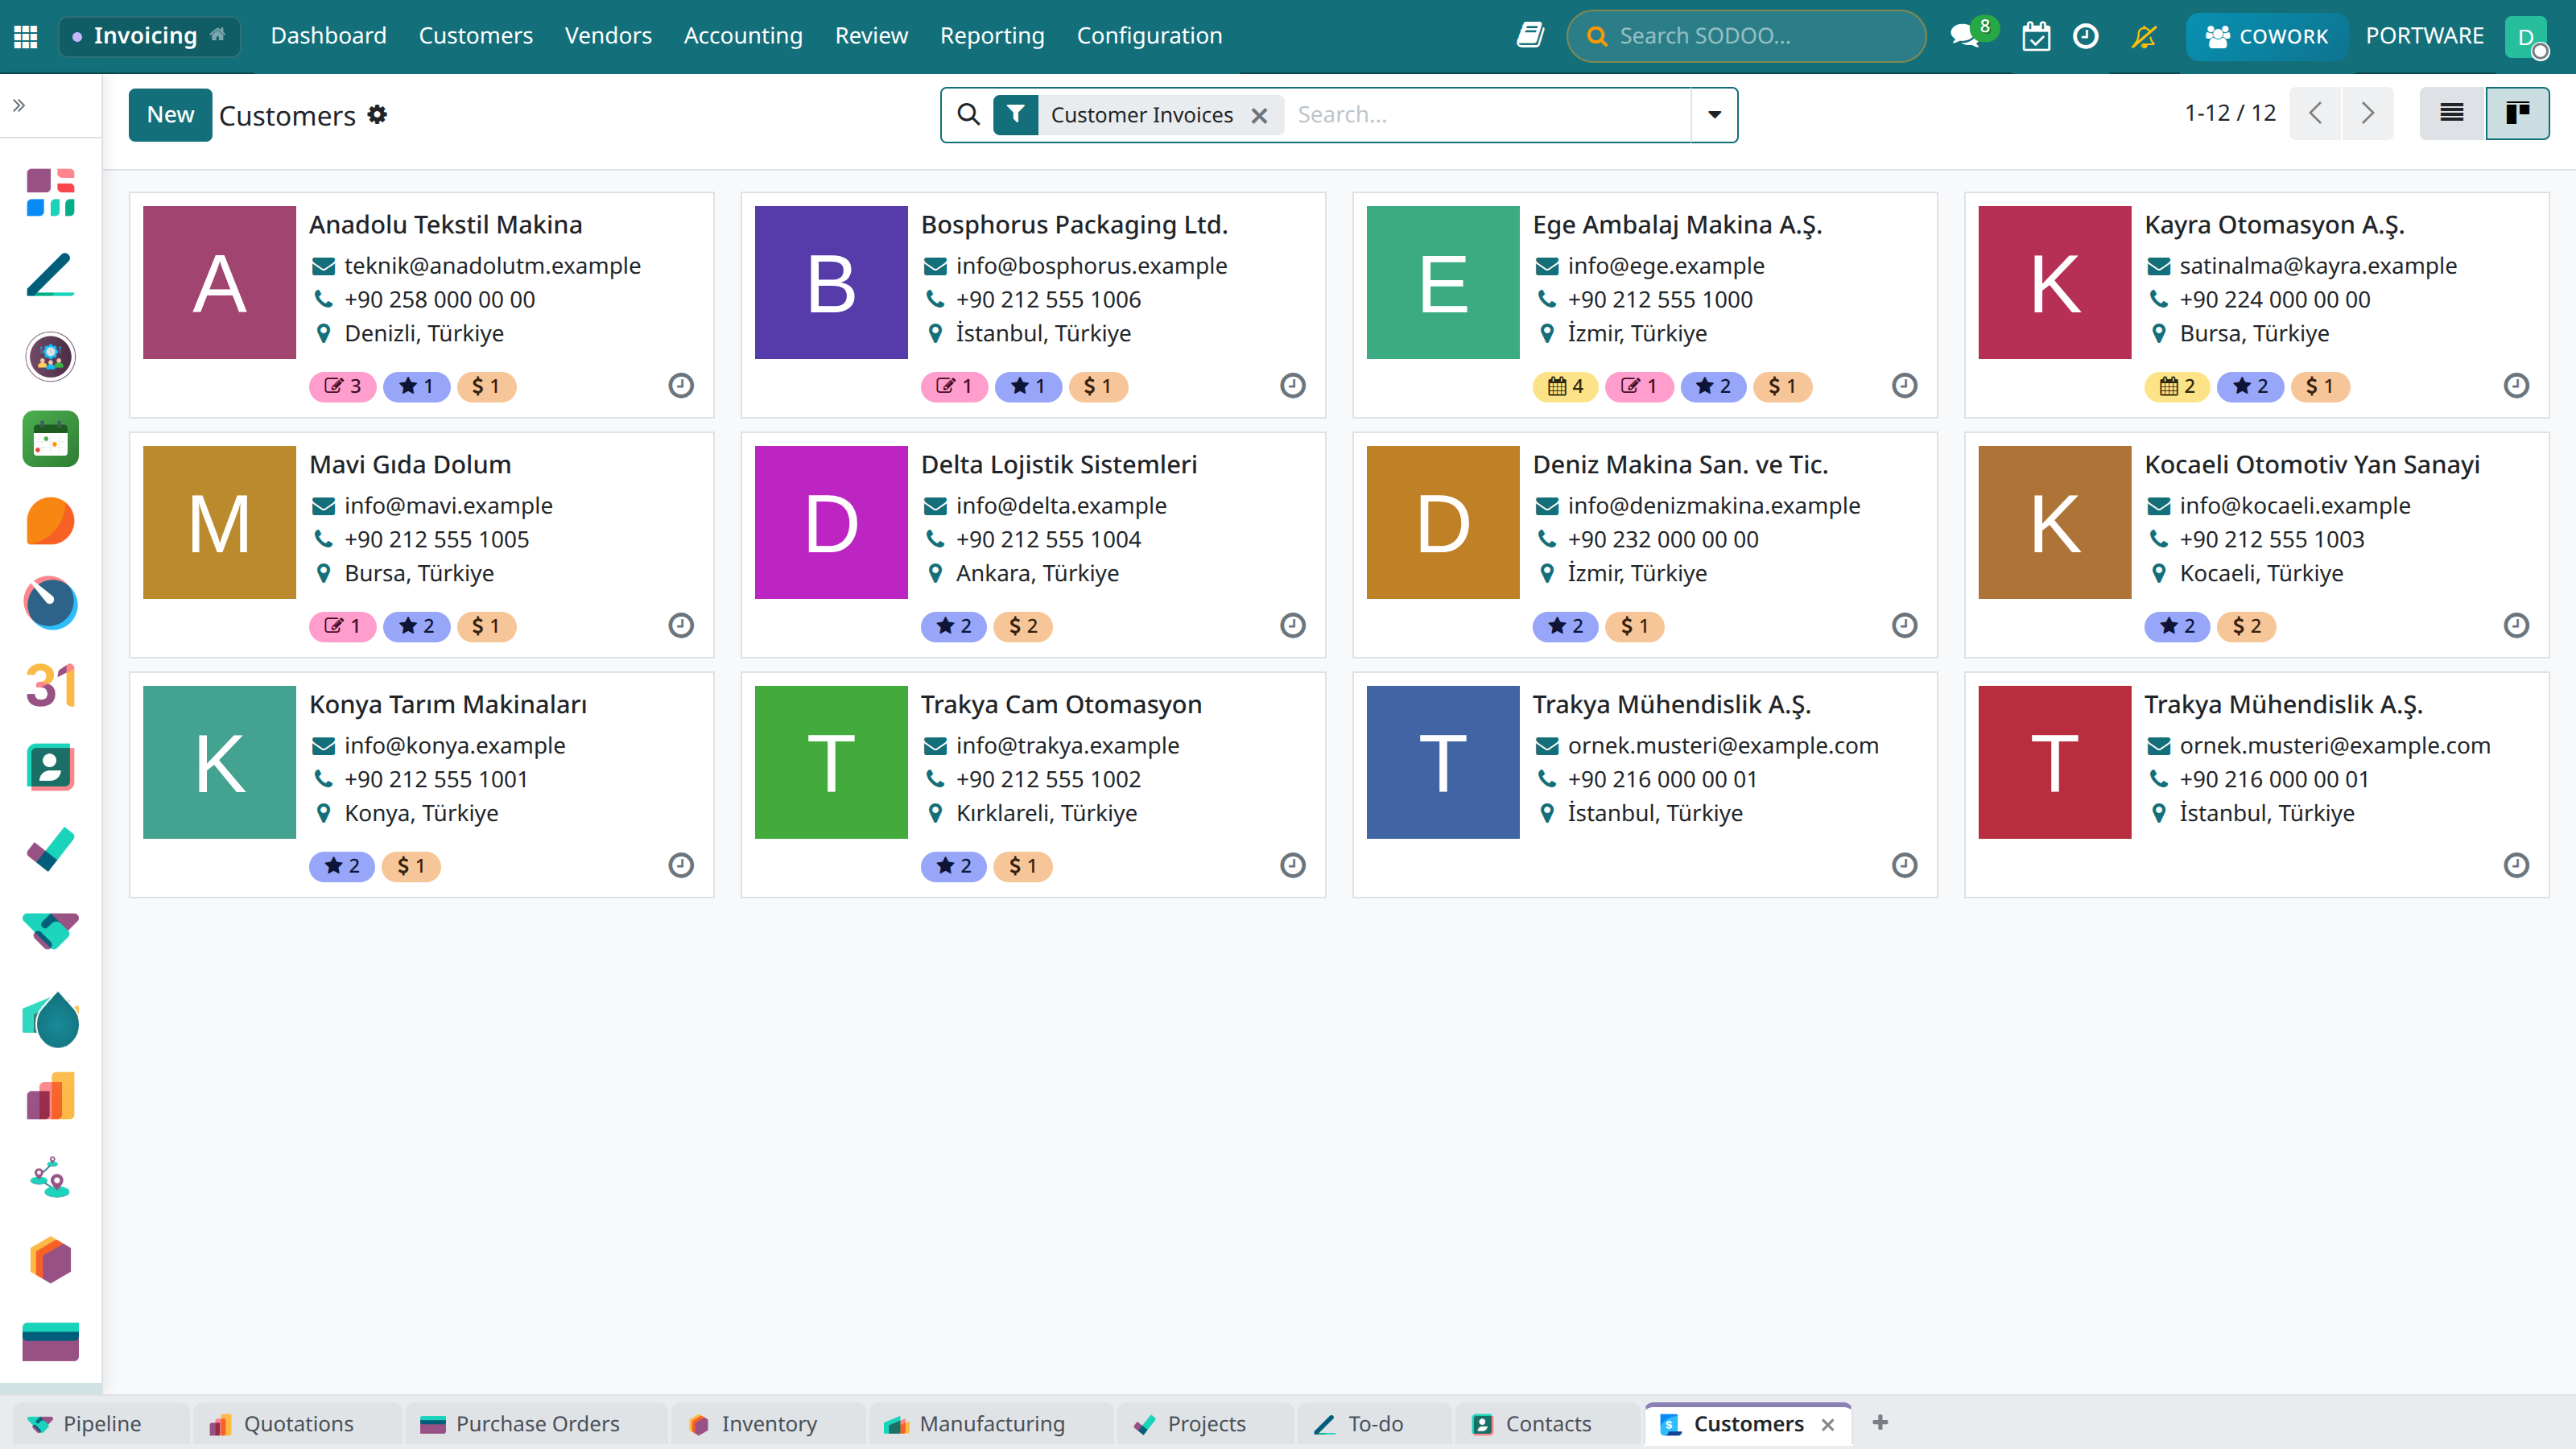This screenshot has width=2576, height=1449.
Task: Open the handshake CRM sidebar app
Action: (50, 931)
